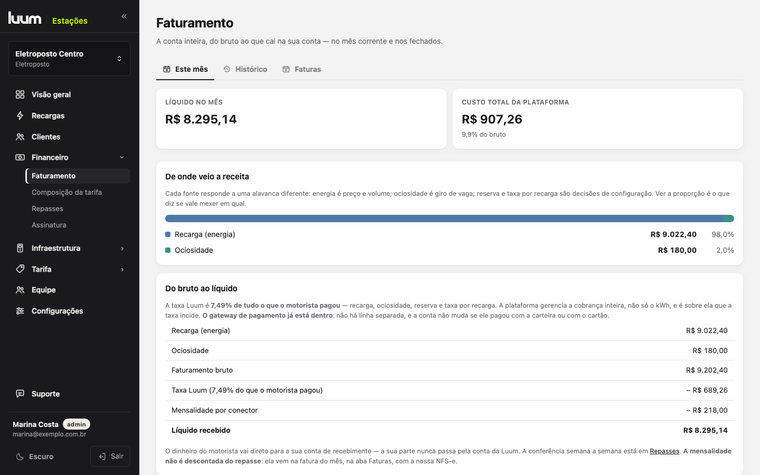Open Repasses in the sidebar
The height and width of the screenshot is (475, 760).
tap(48, 209)
